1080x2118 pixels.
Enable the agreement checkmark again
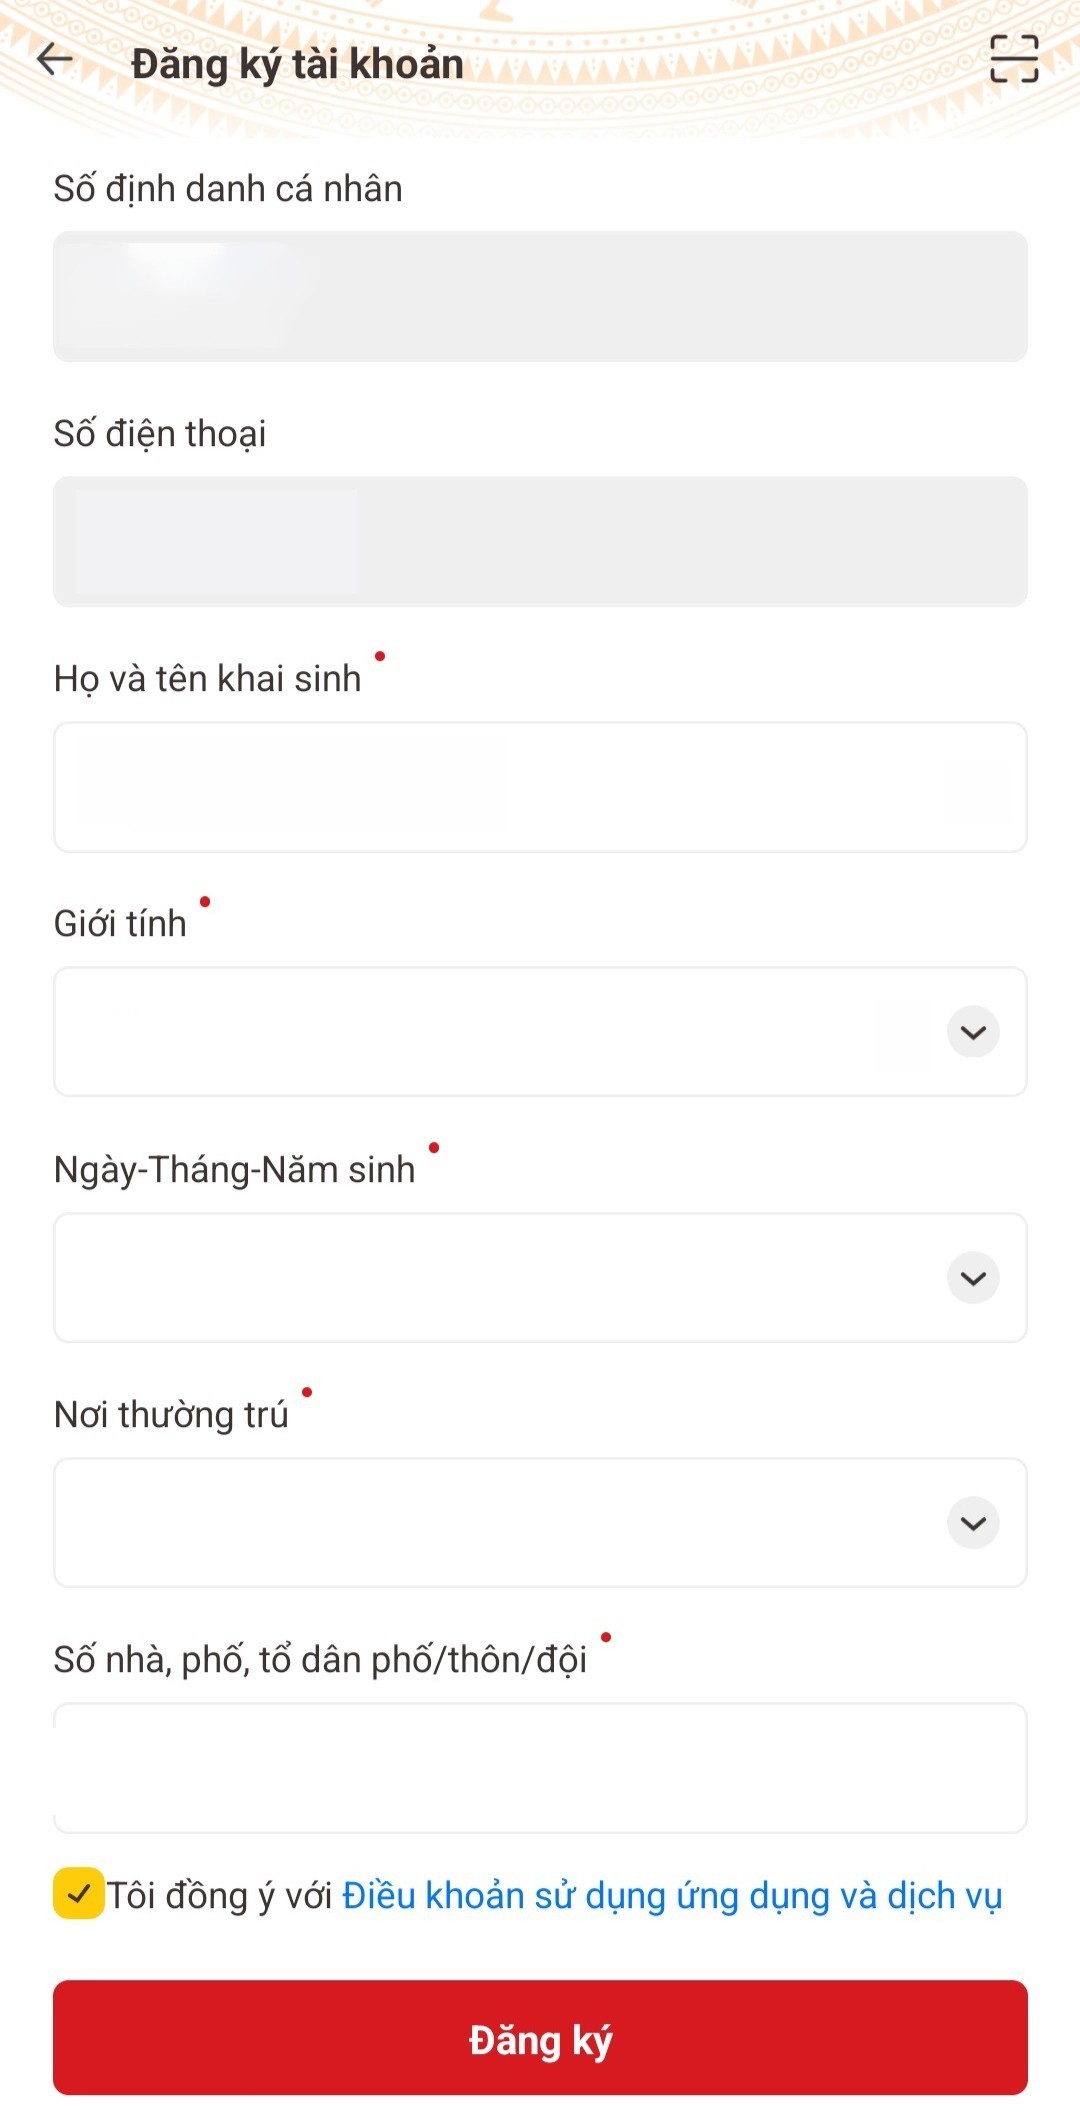pyautogui.click(x=76, y=1893)
